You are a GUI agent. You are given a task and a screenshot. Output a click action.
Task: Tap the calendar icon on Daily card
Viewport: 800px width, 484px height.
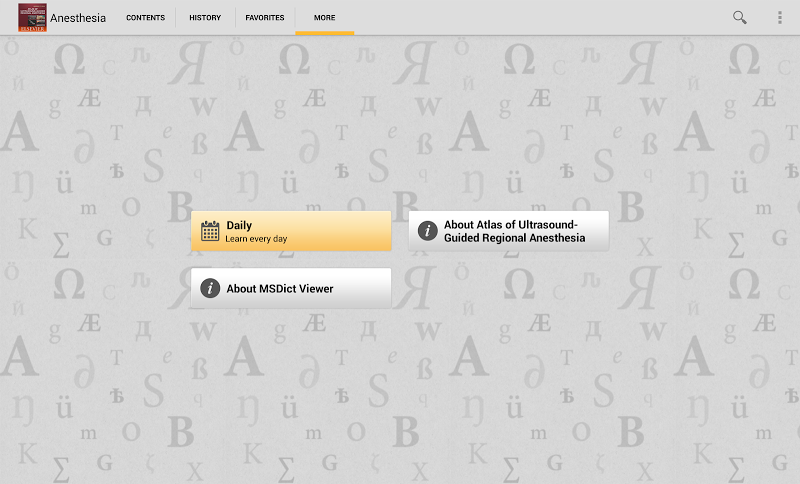[x=210, y=231]
